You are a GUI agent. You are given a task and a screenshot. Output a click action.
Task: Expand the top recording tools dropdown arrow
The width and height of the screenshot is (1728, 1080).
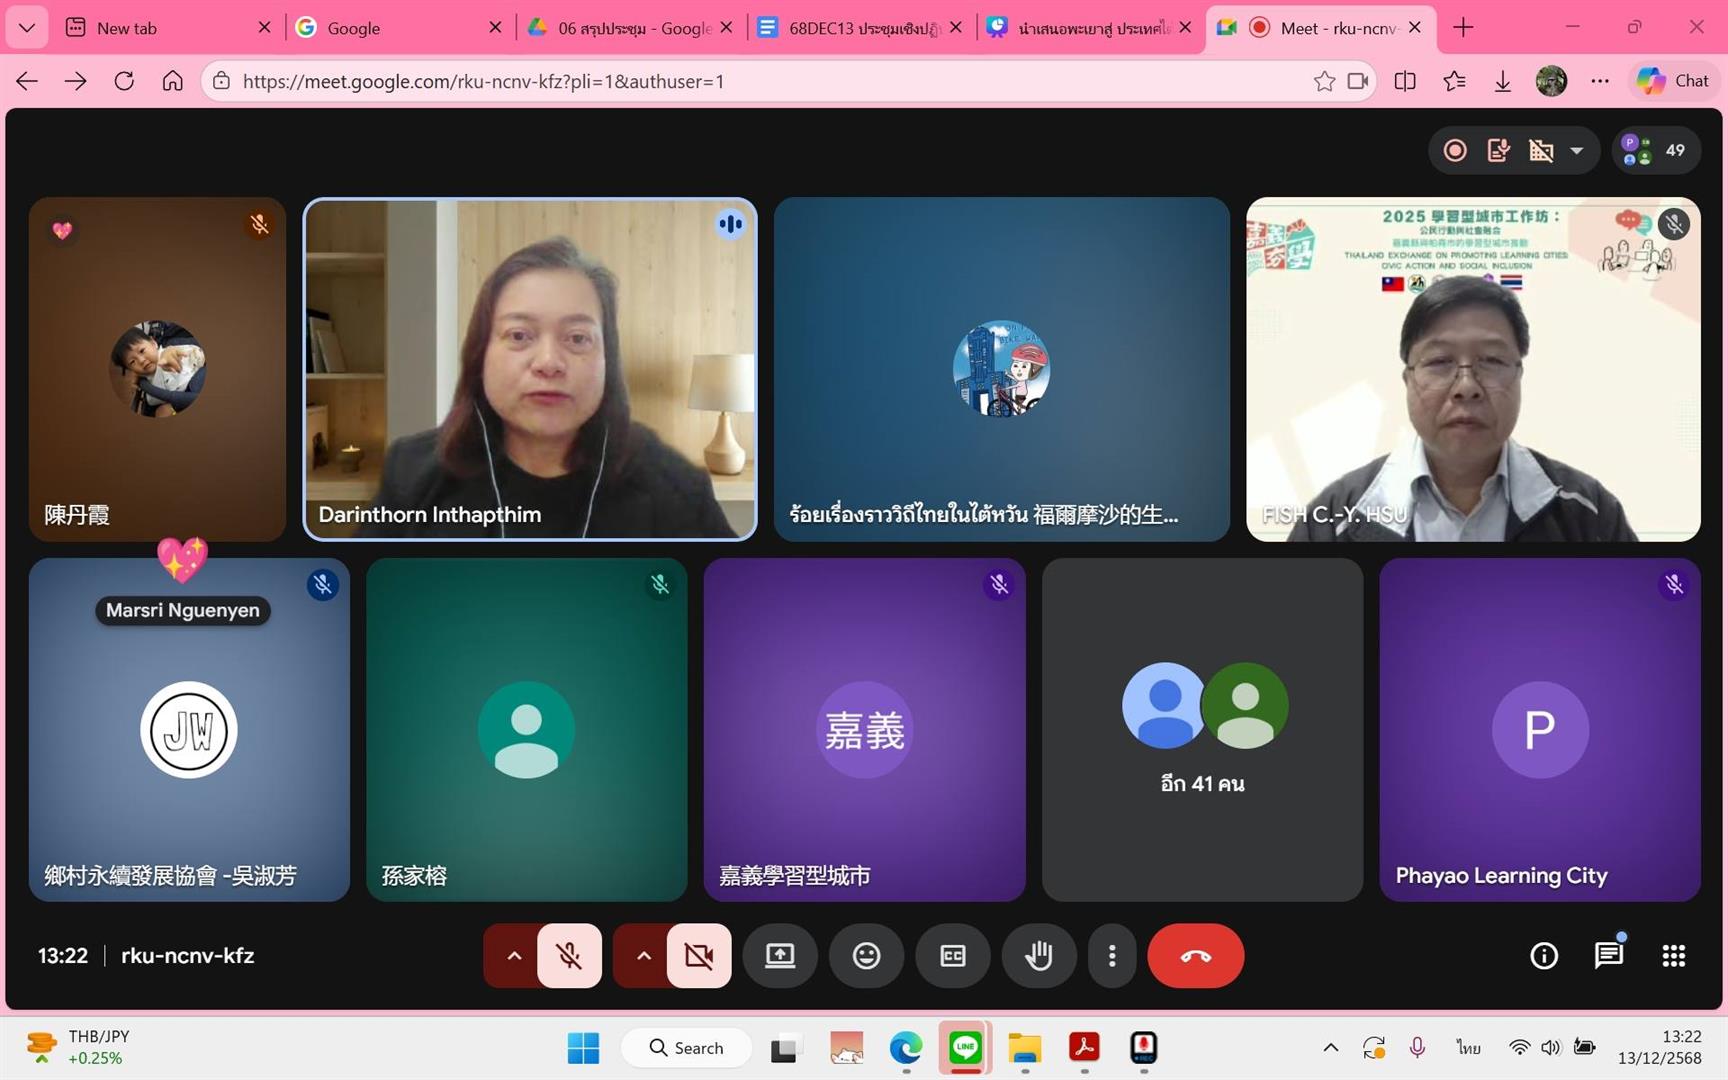(x=1577, y=151)
